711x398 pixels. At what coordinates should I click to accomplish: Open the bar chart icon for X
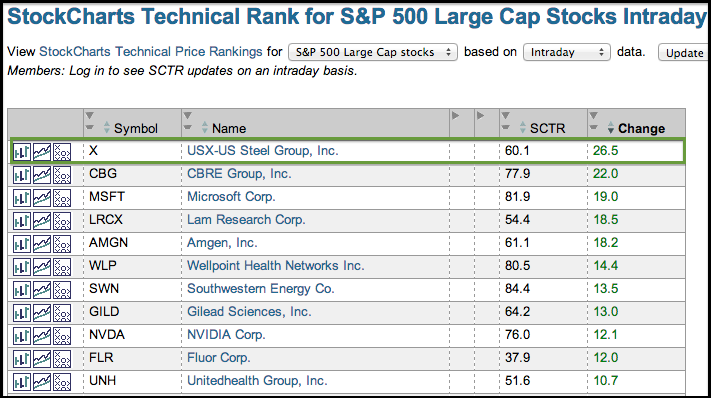tap(22, 152)
